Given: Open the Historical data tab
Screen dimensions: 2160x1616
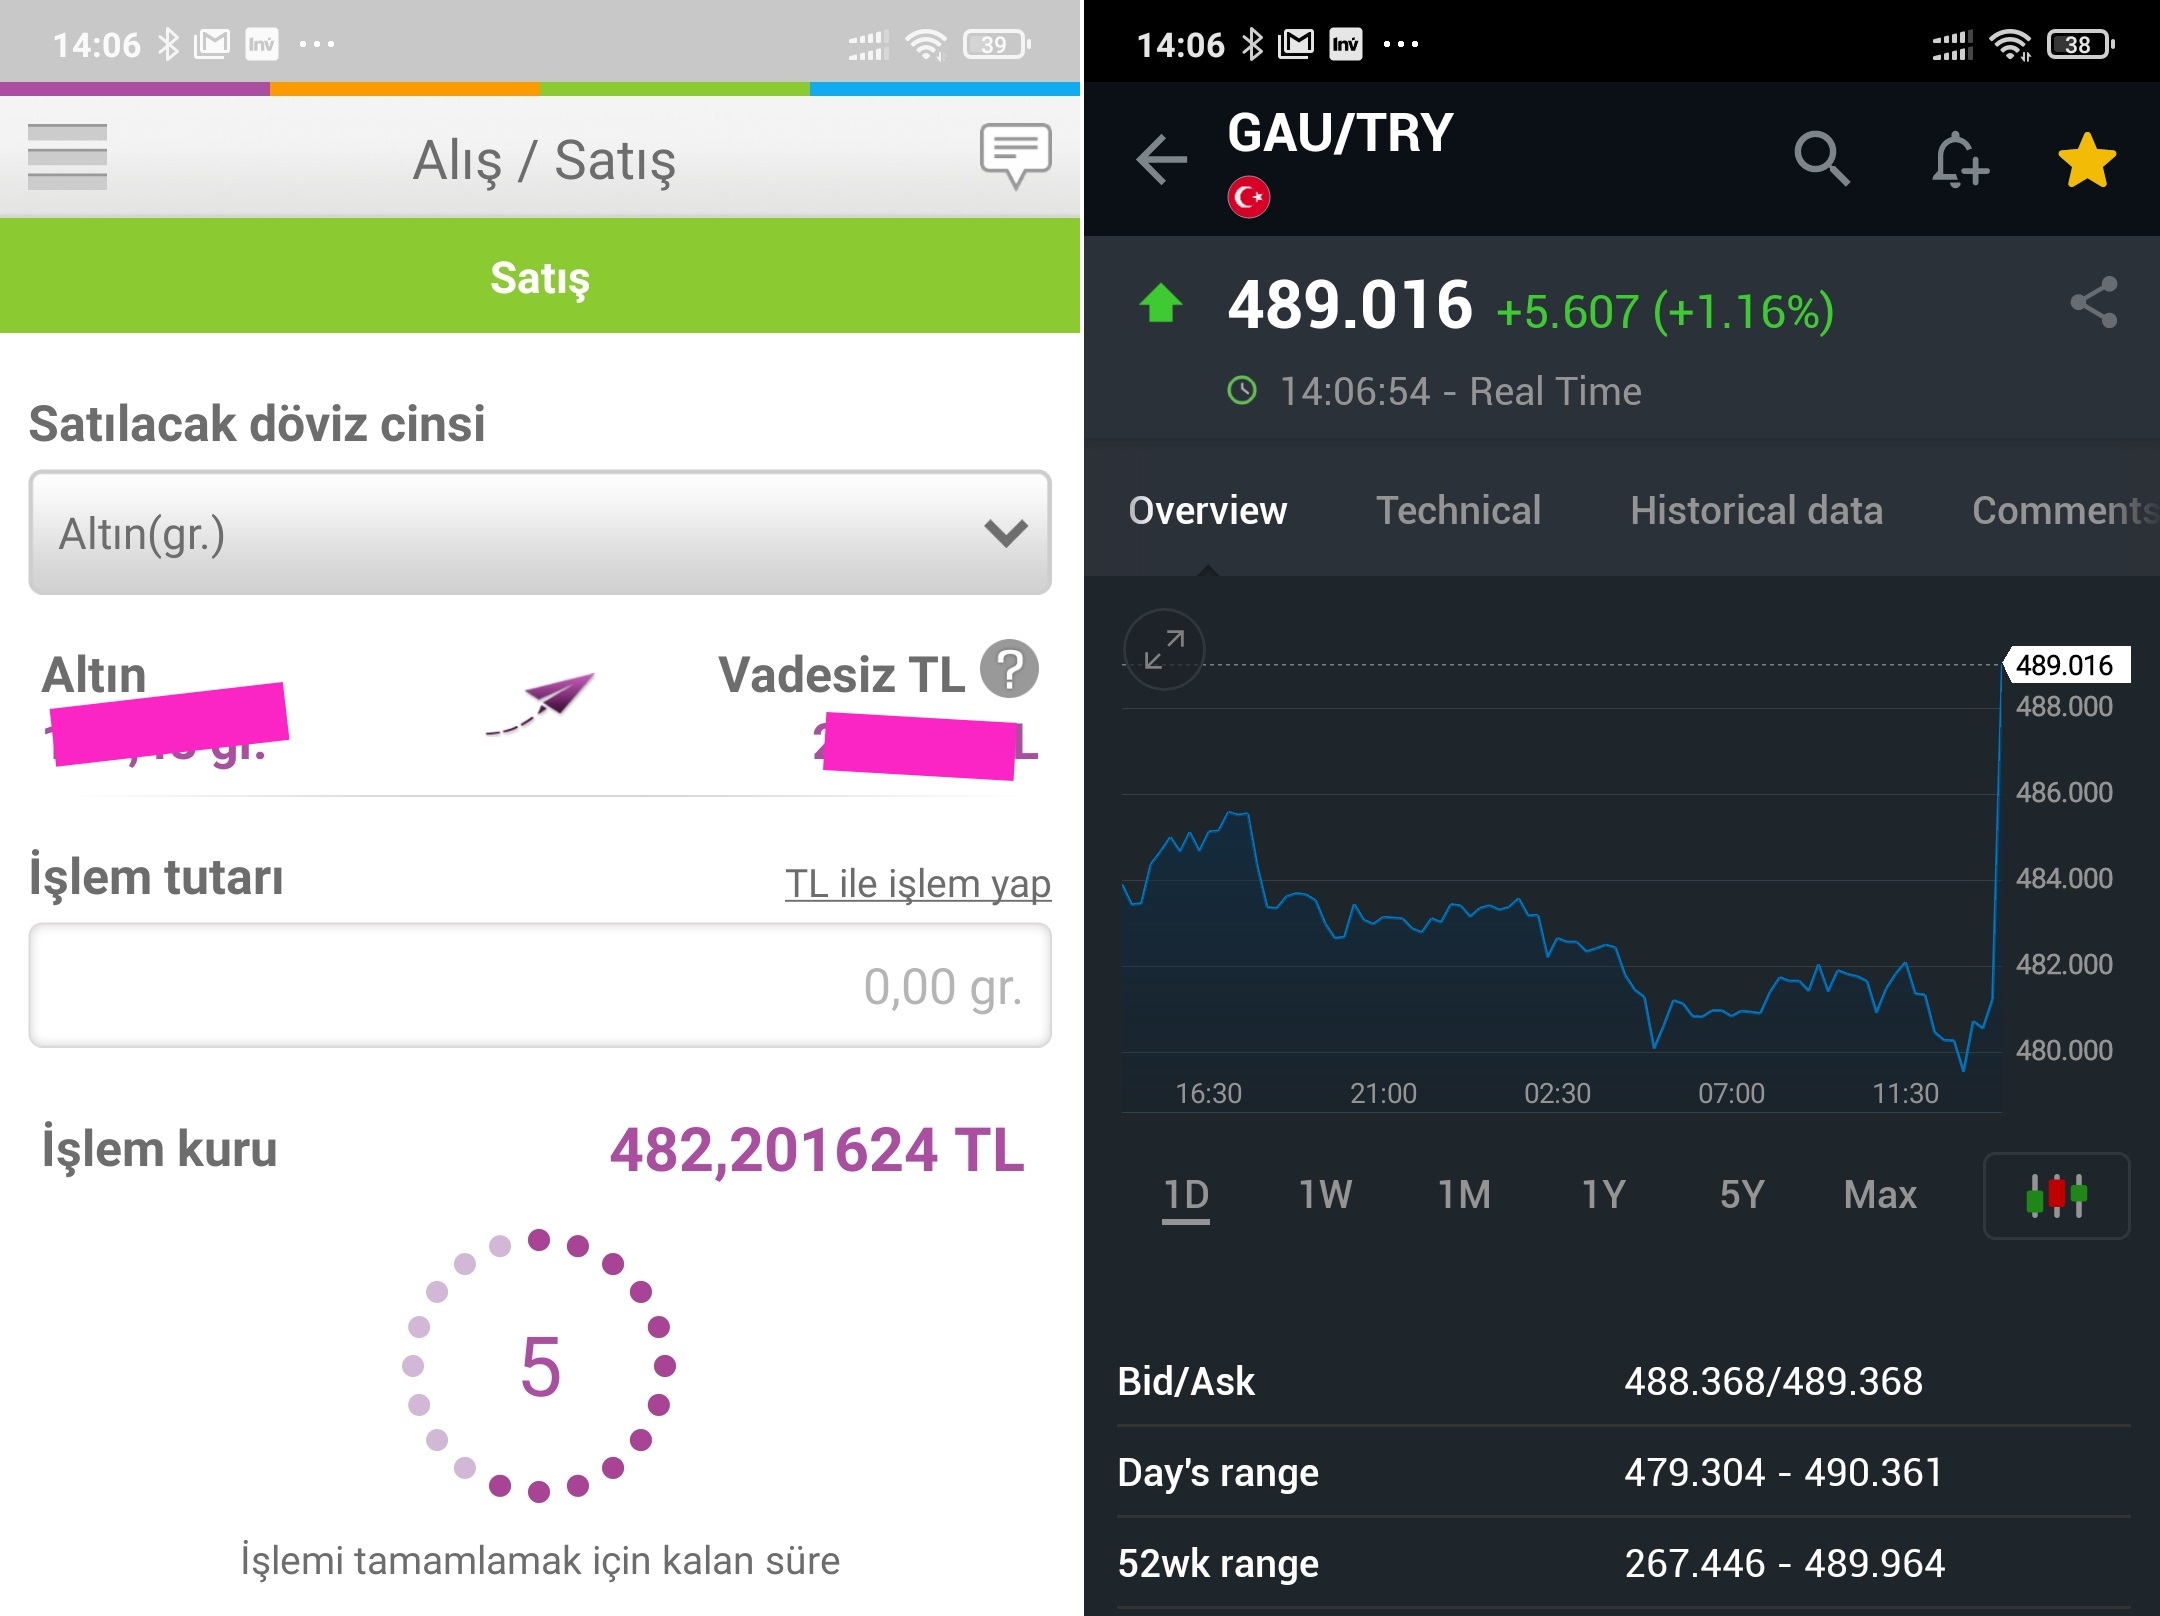Looking at the screenshot, I should pyautogui.click(x=1756, y=510).
